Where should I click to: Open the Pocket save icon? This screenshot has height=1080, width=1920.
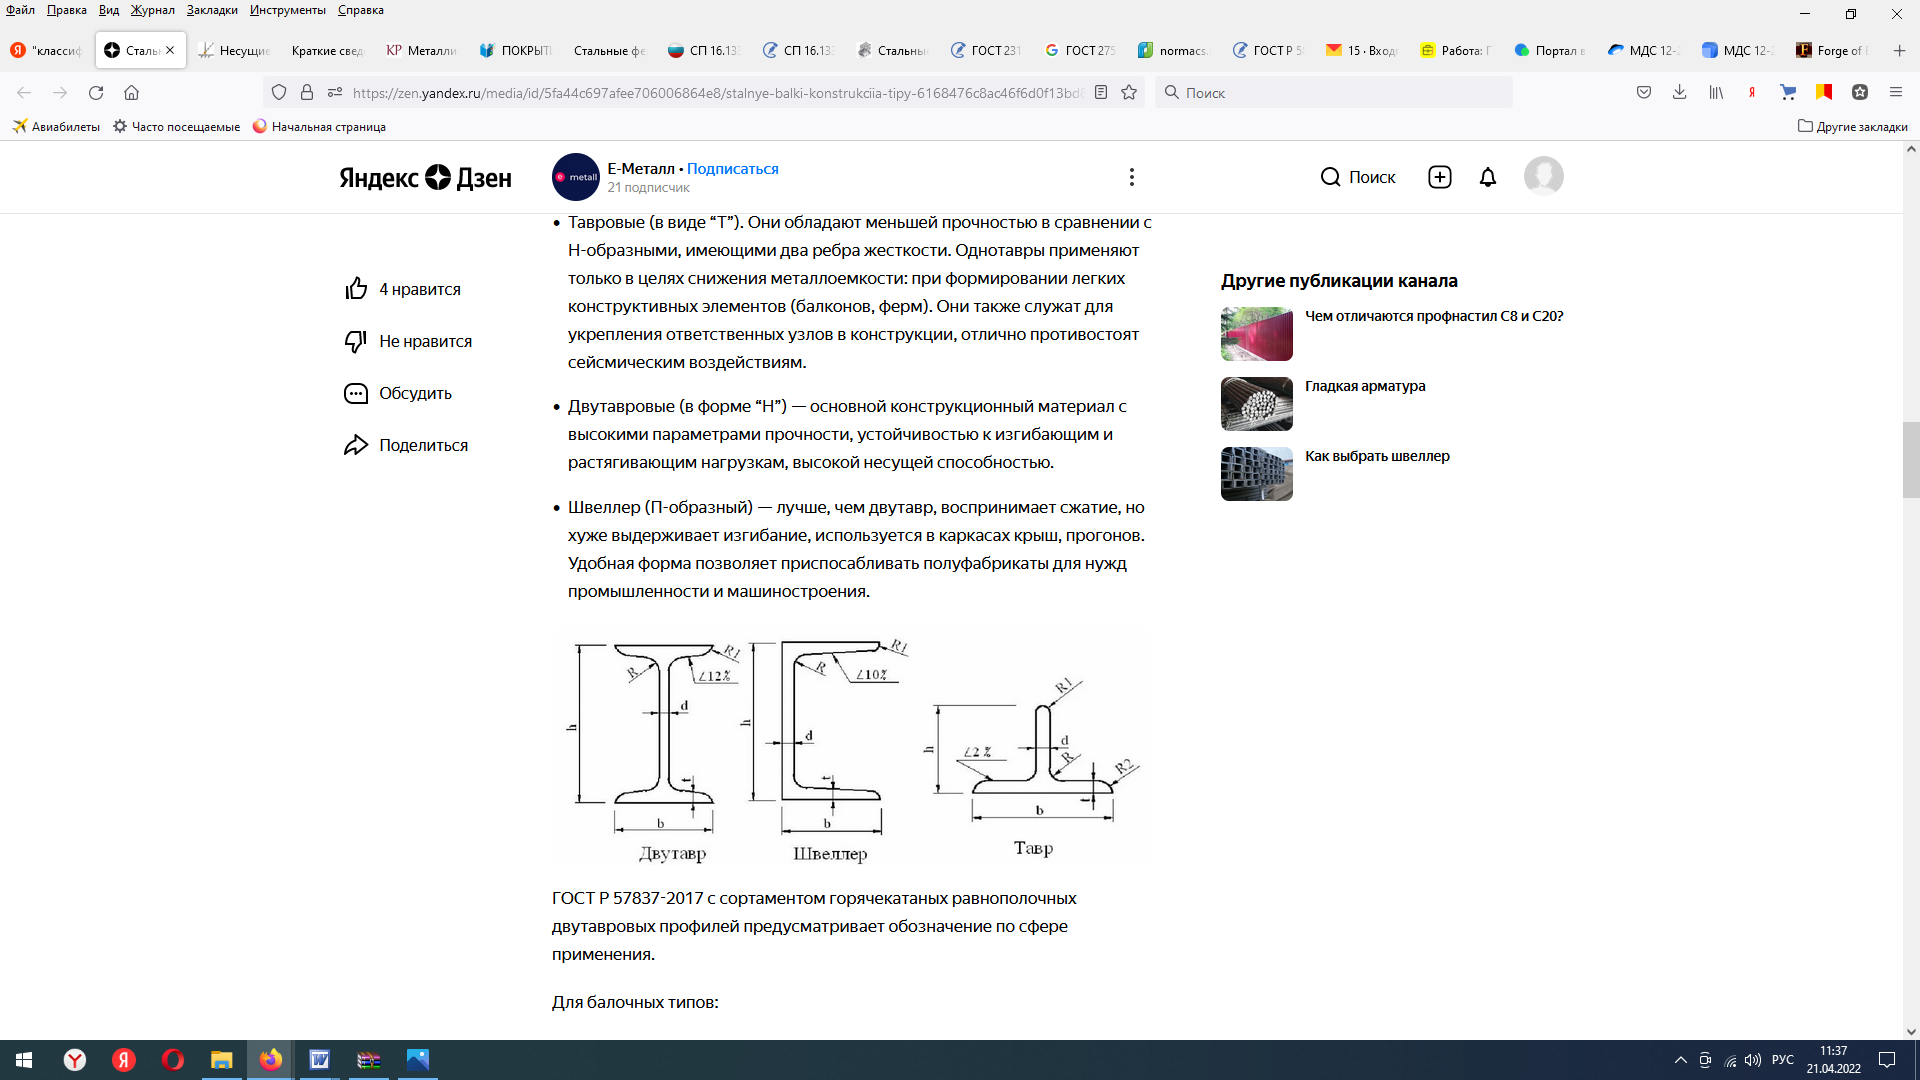pyautogui.click(x=1644, y=92)
